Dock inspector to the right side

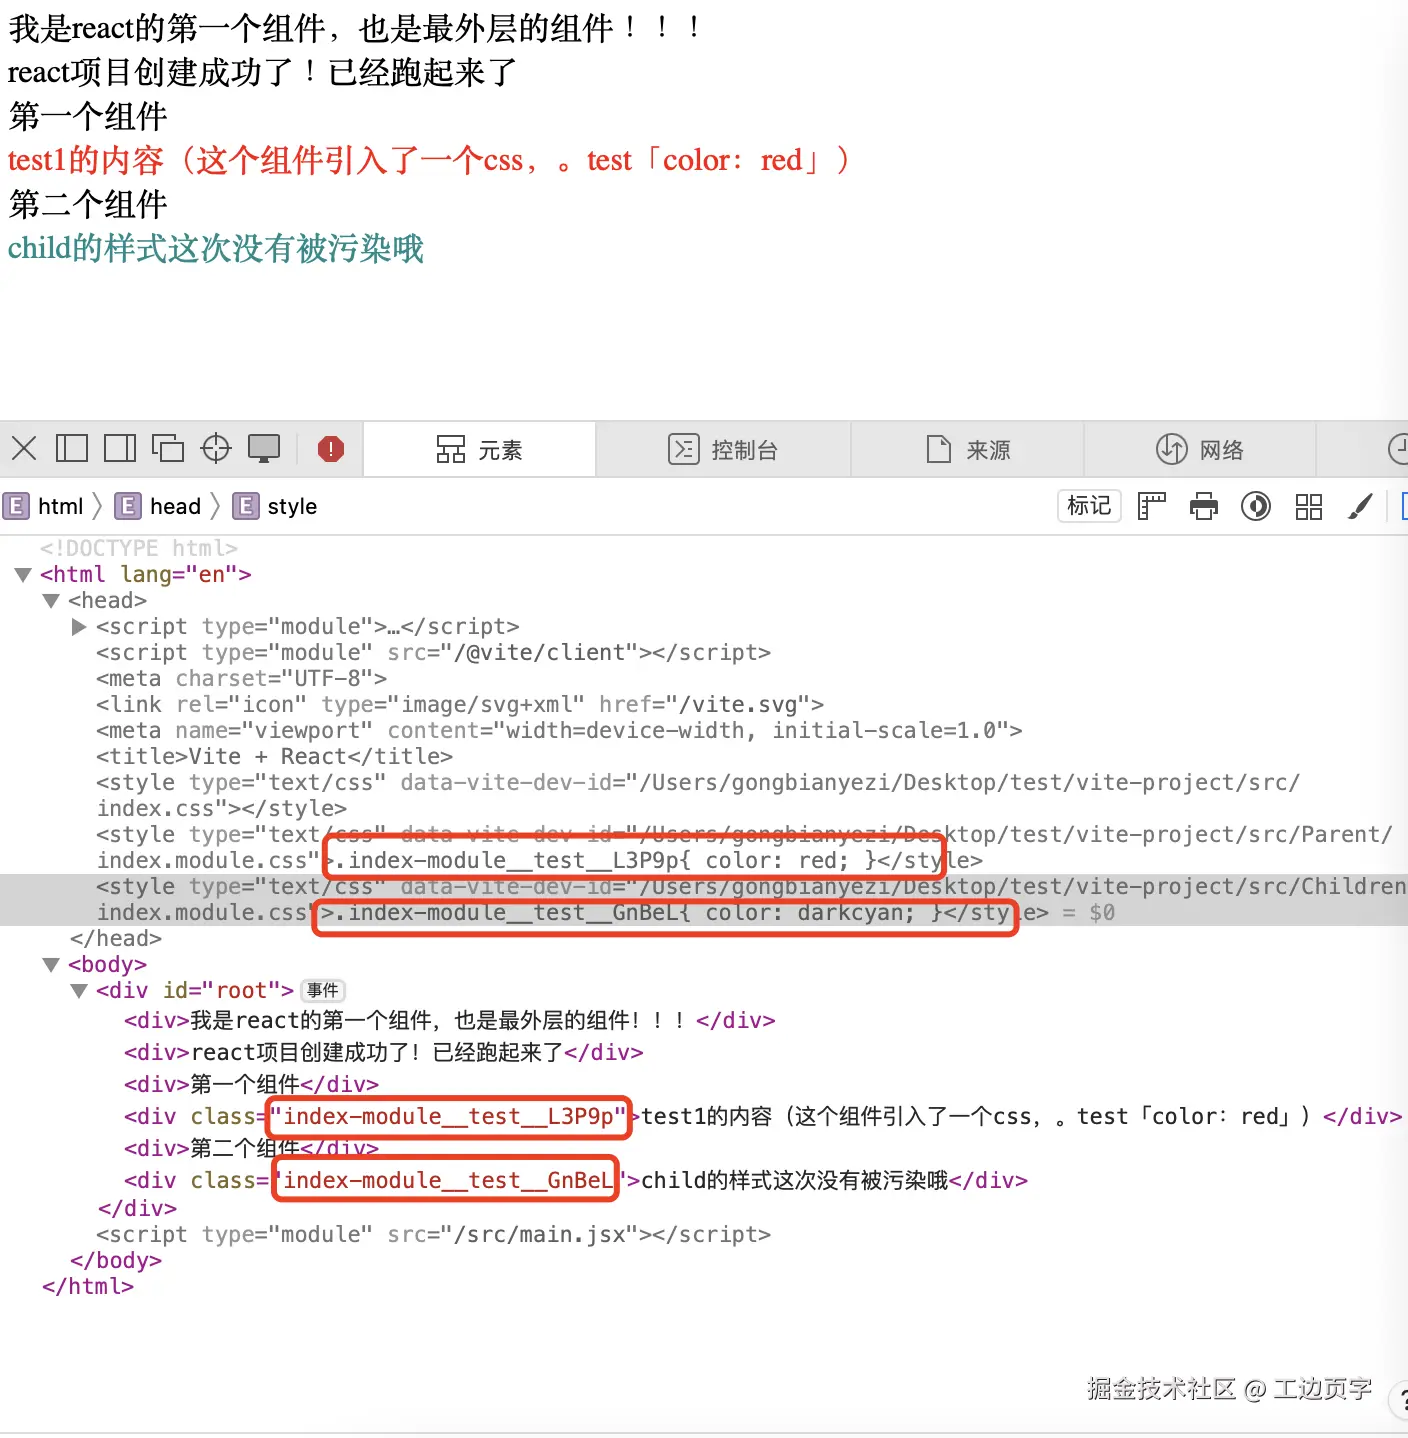tap(120, 448)
